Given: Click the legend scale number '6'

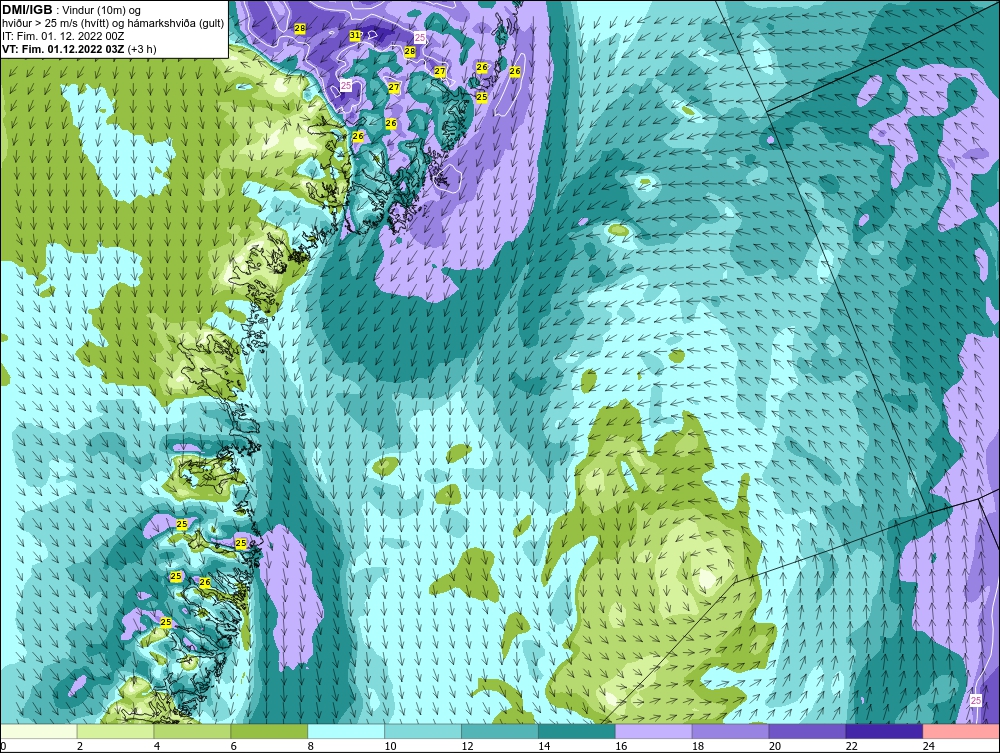Looking at the screenshot, I should [233, 746].
